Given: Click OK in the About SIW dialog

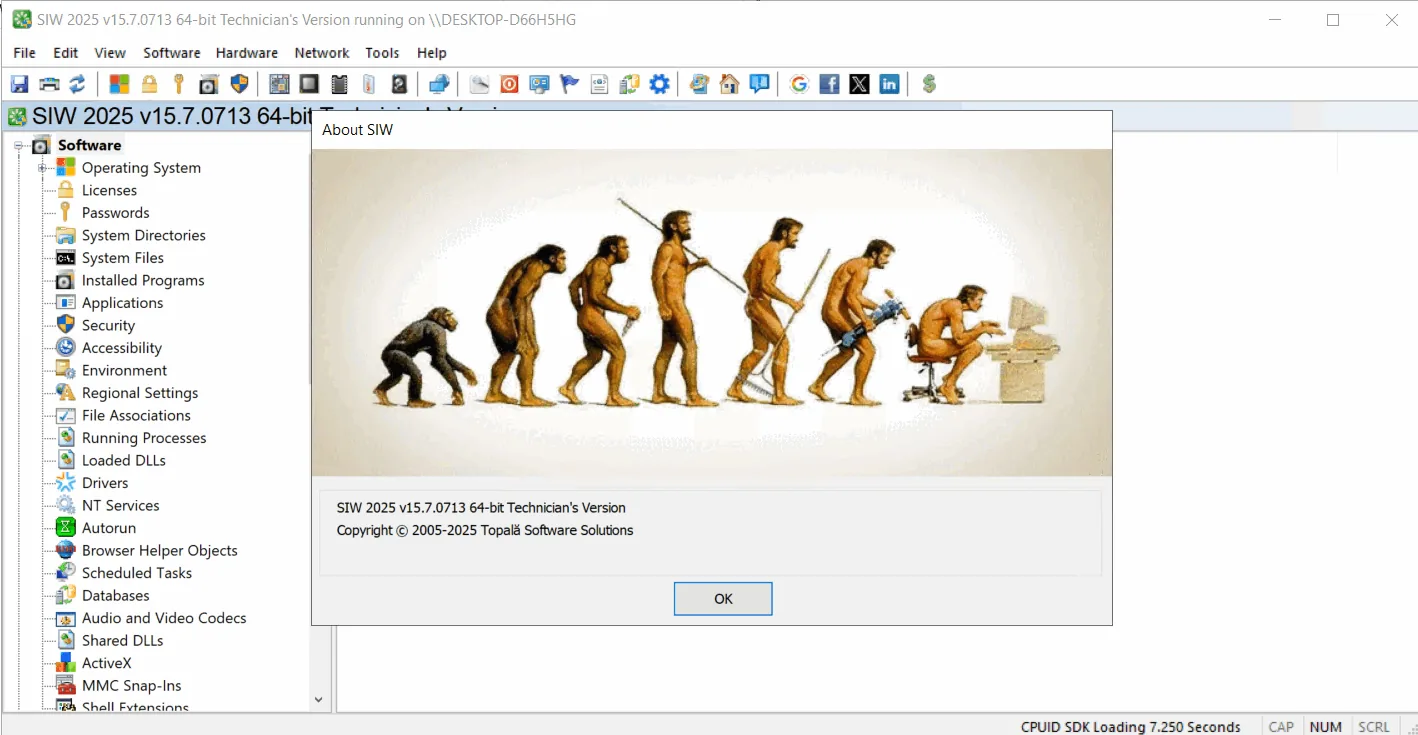Looking at the screenshot, I should (723, 599).
